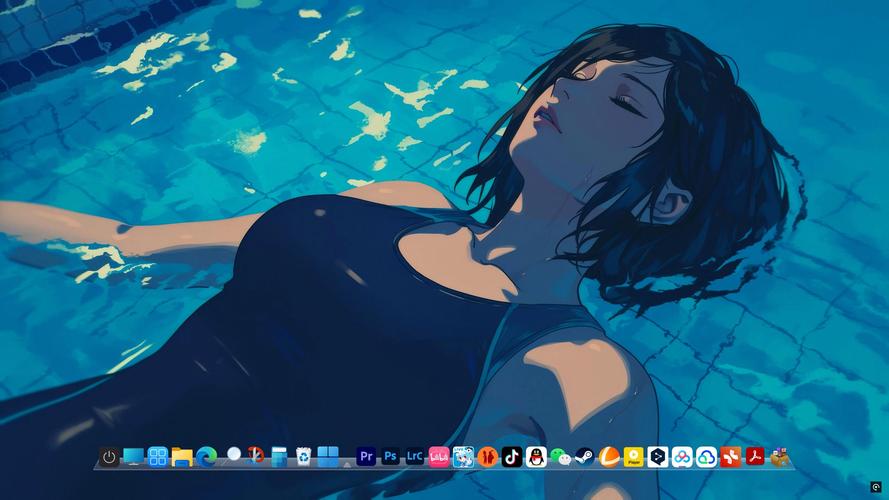Open the red circle cursor icon in the dock

(x=255, y=455)
